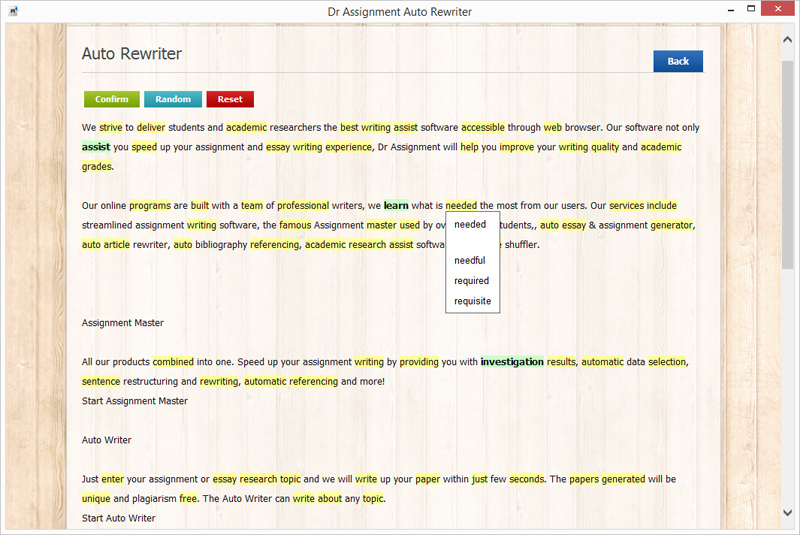
Task: Click the red Reset button
Action: click(230, 99)
